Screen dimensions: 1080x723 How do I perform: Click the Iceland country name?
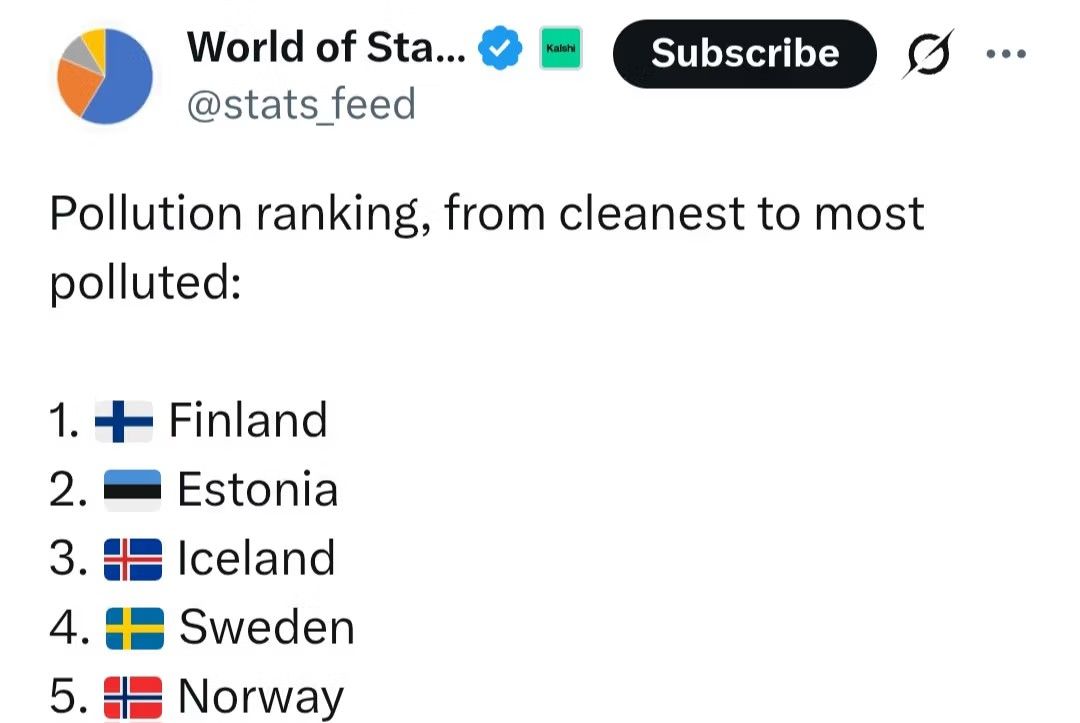tap(256, 559)
